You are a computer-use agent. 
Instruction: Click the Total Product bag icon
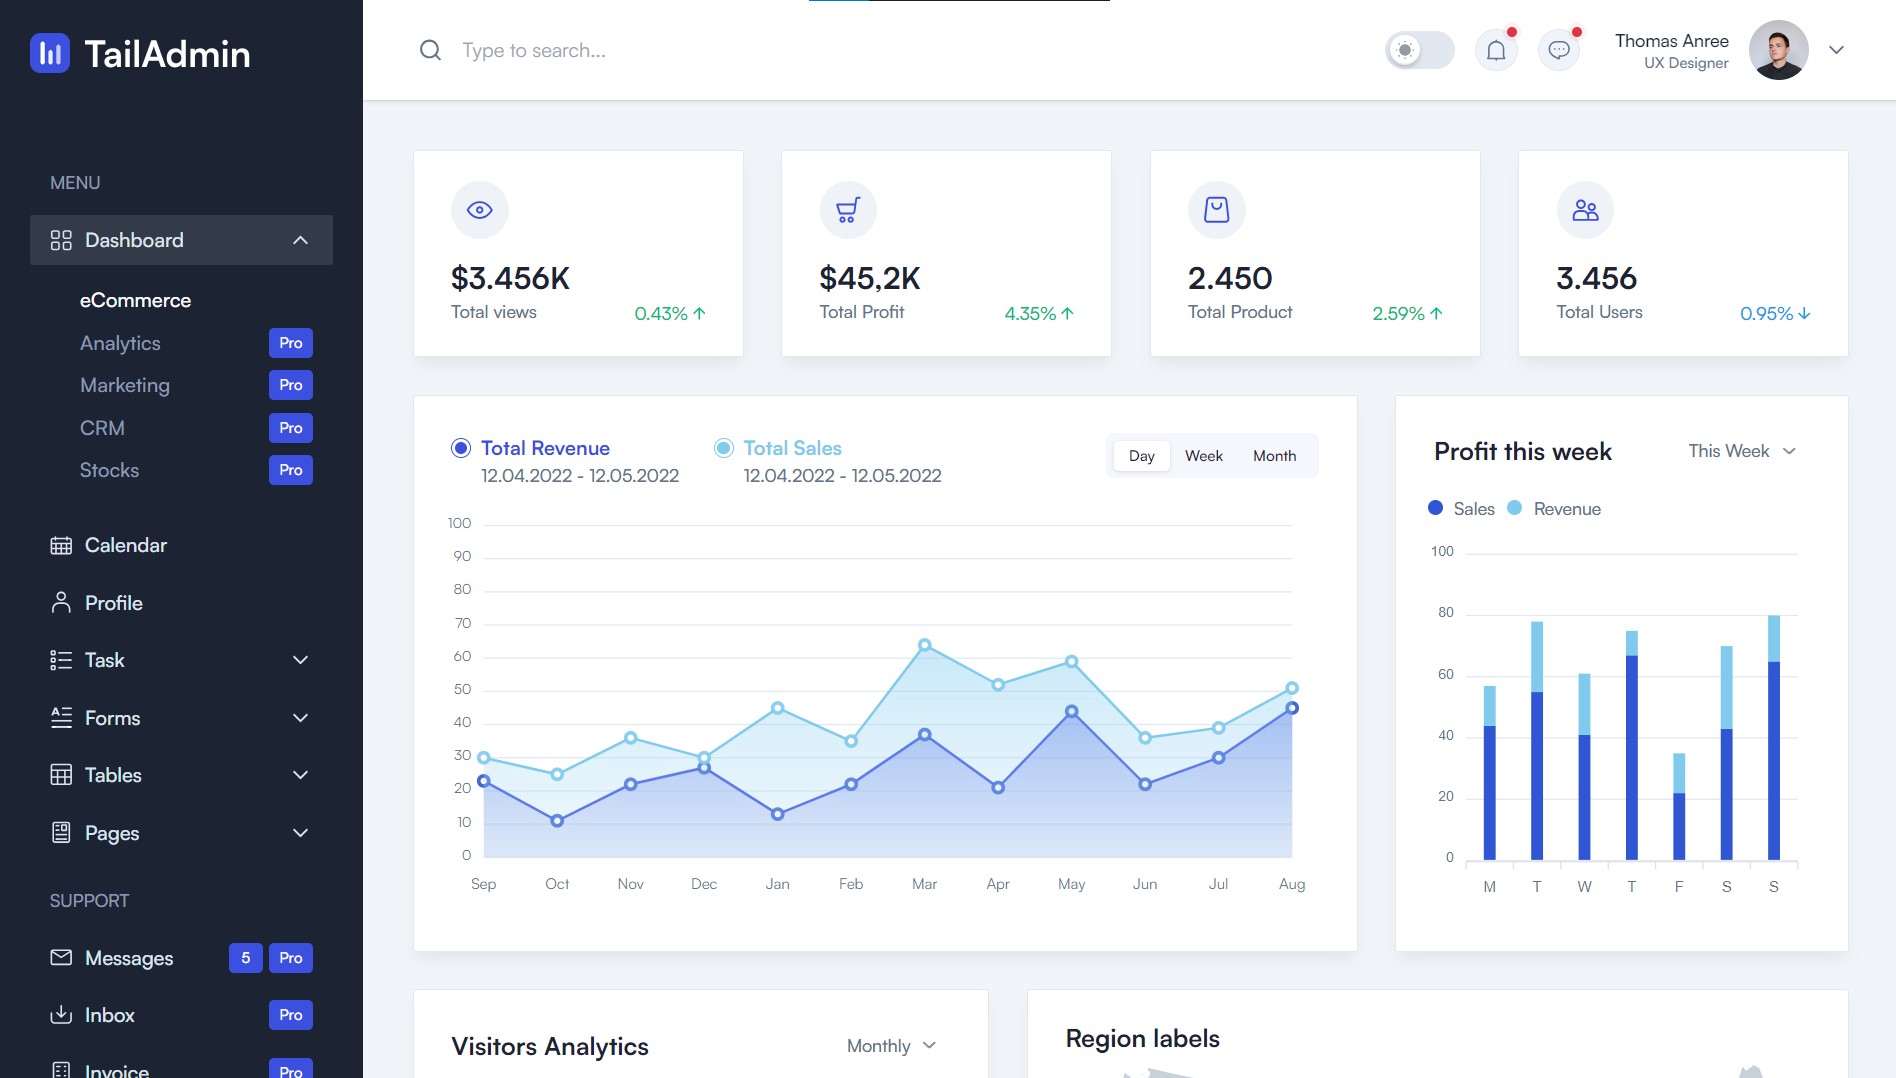pos(1216,210)
